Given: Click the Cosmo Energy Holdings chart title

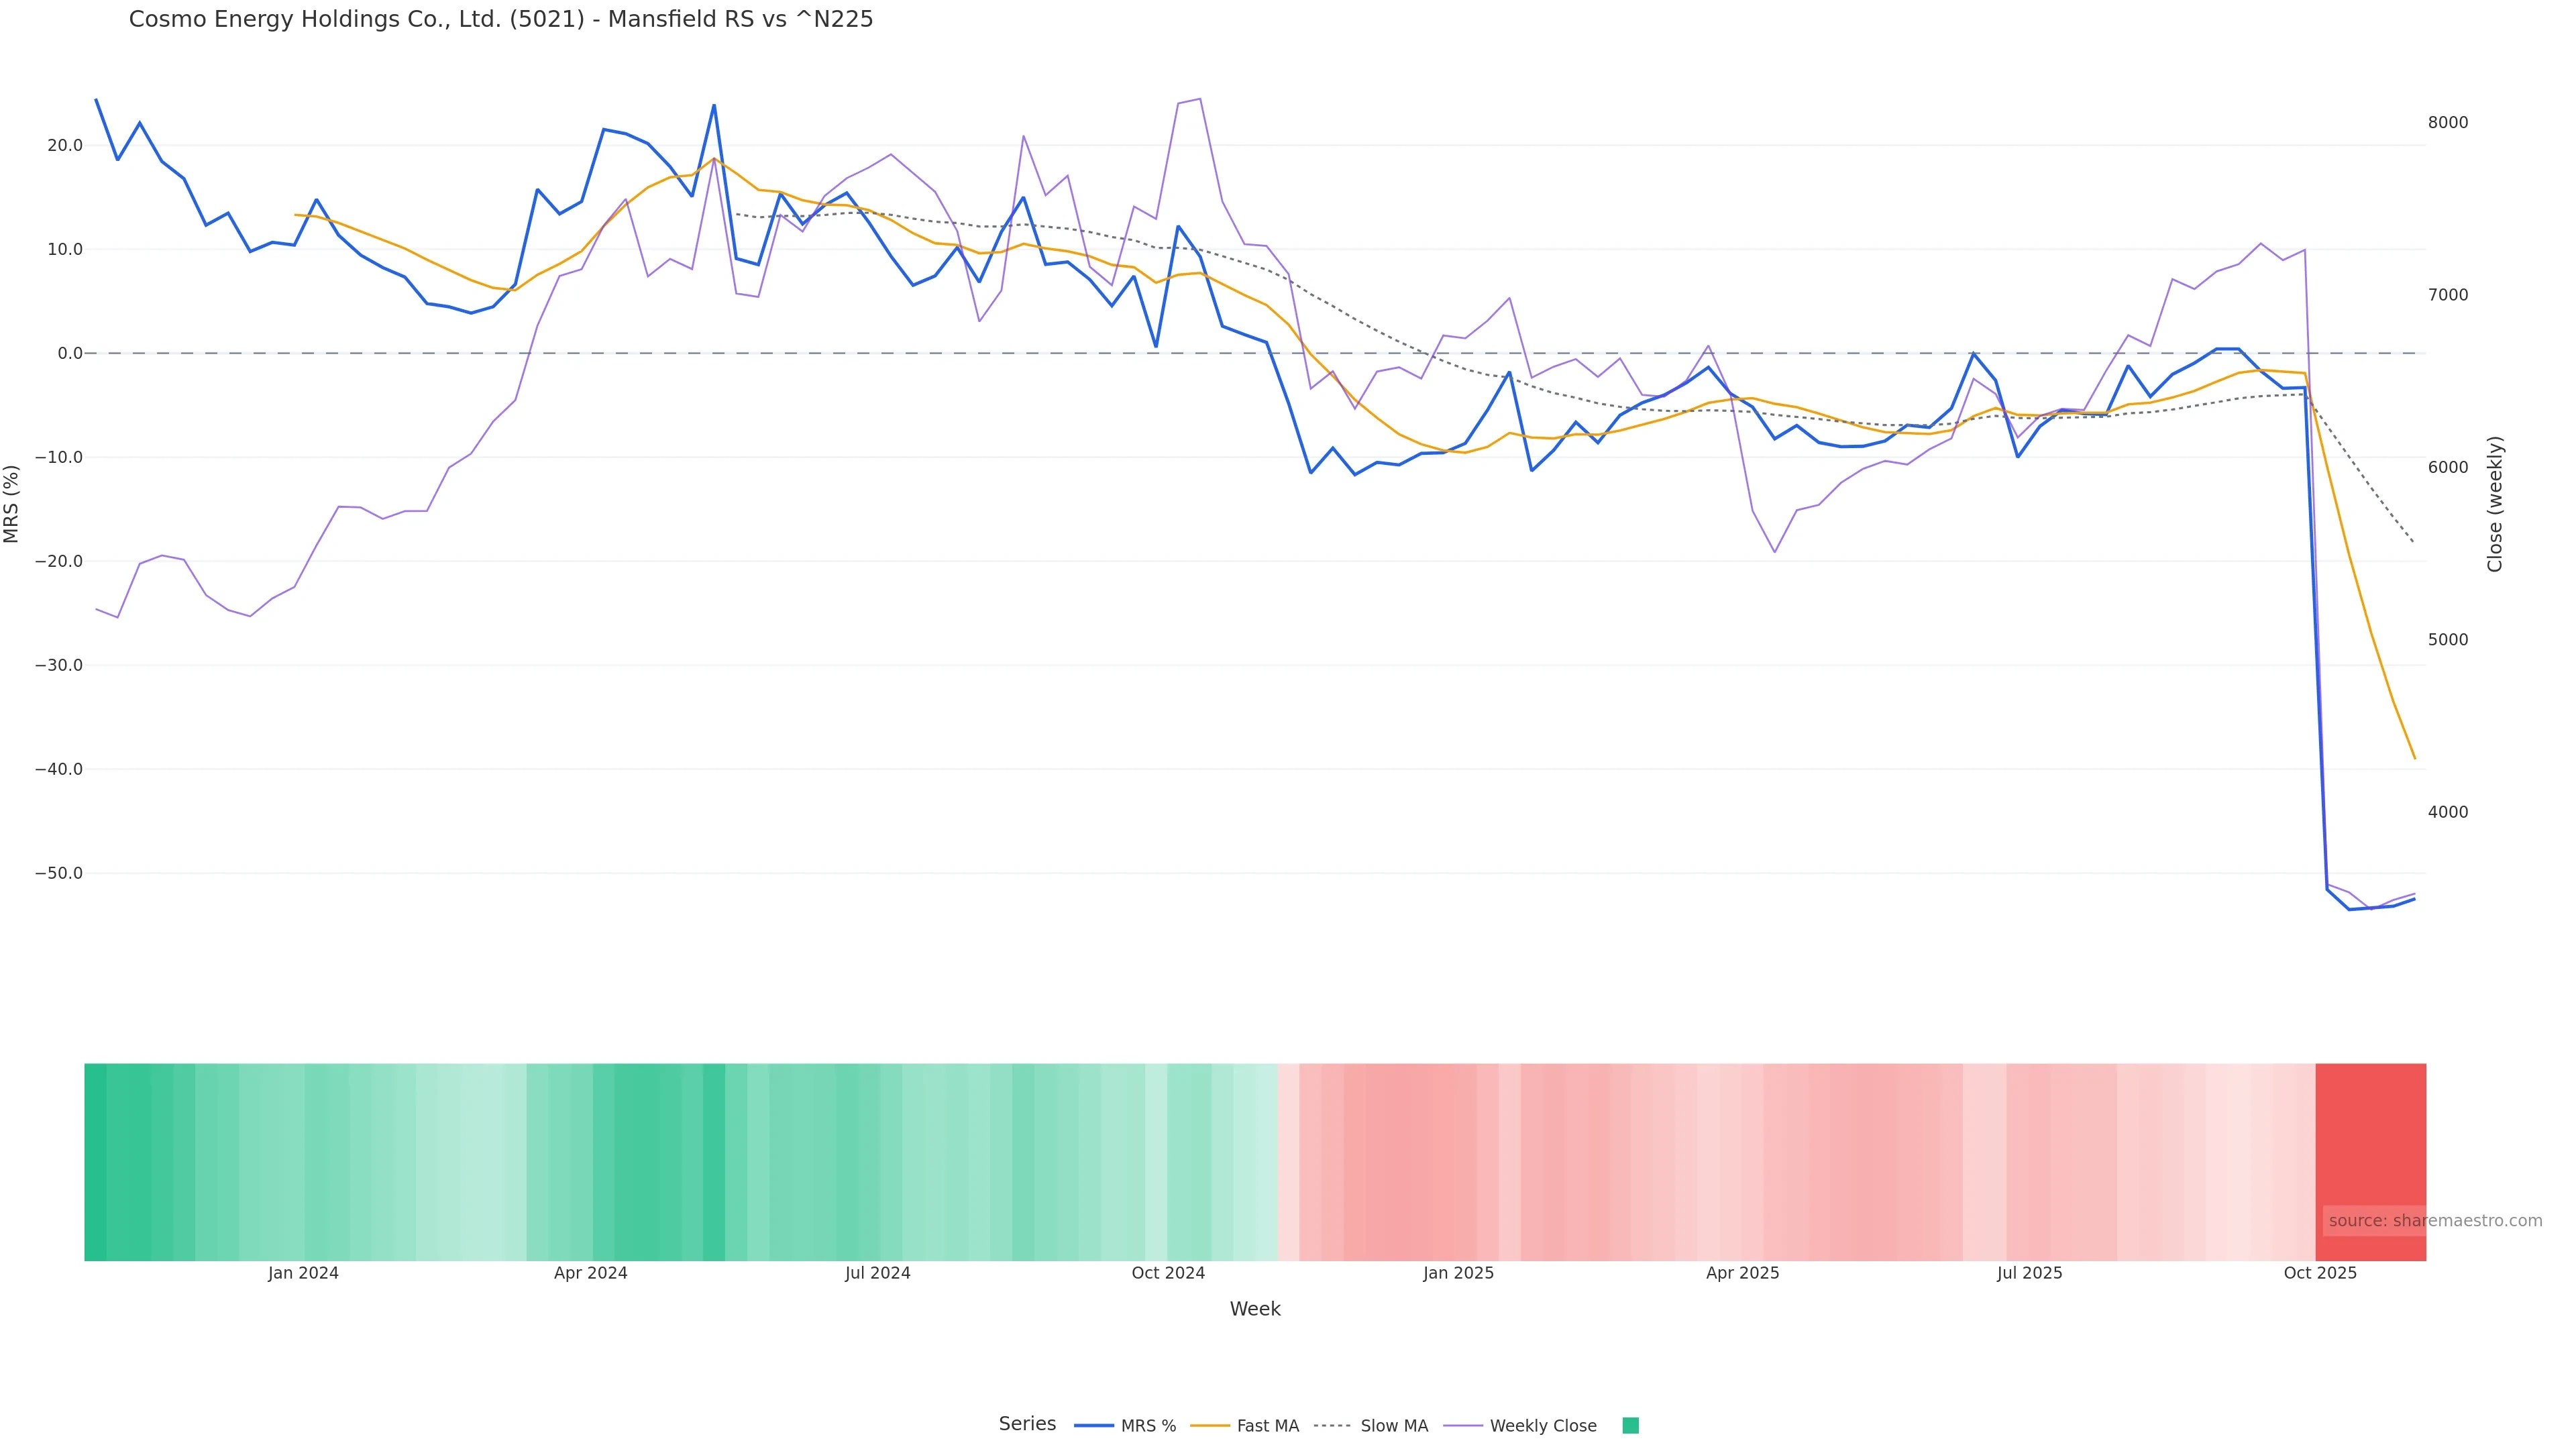Looking at the screenshot, I should 501,19.
